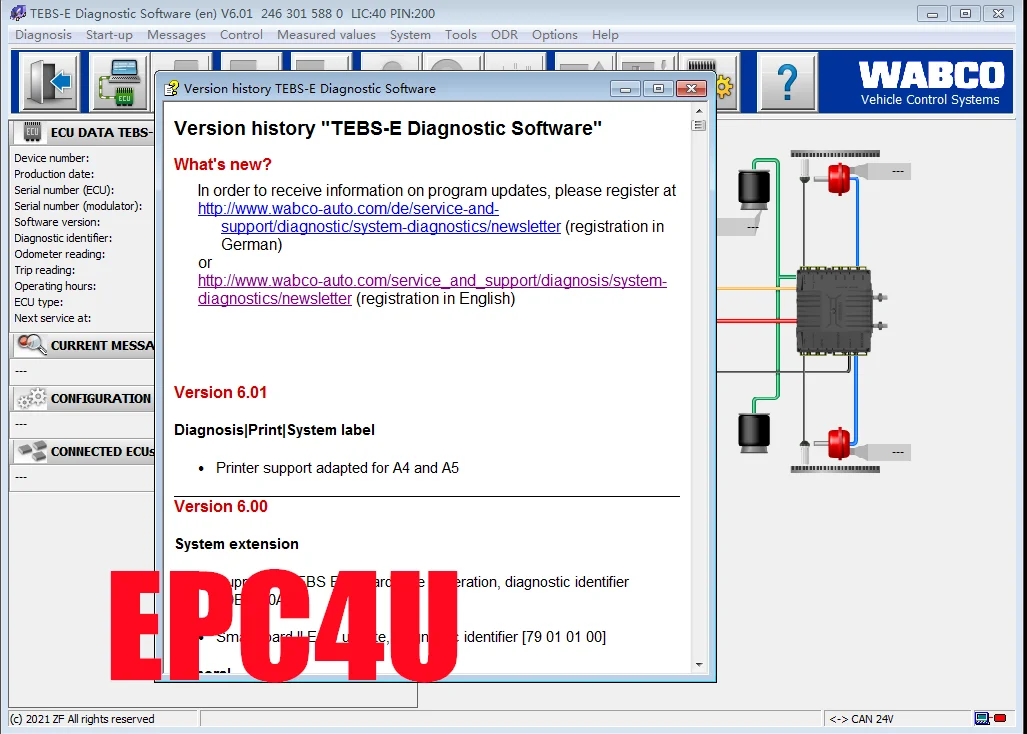Open the Control menu
The image size is (1027, 734).
coord(241,35)
